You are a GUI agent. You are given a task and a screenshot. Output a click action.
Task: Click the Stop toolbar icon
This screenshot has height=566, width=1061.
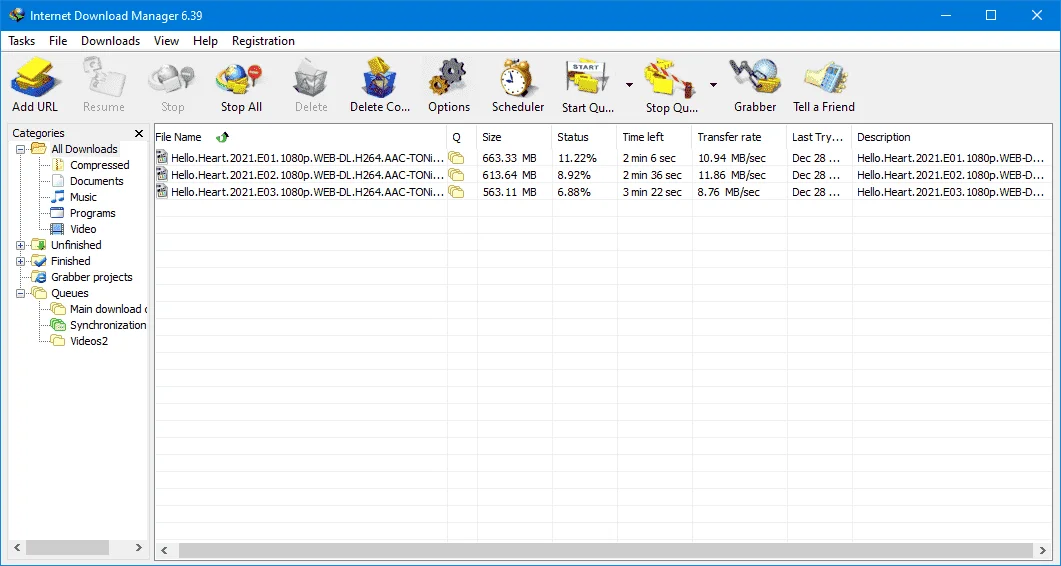pos(172,77)
